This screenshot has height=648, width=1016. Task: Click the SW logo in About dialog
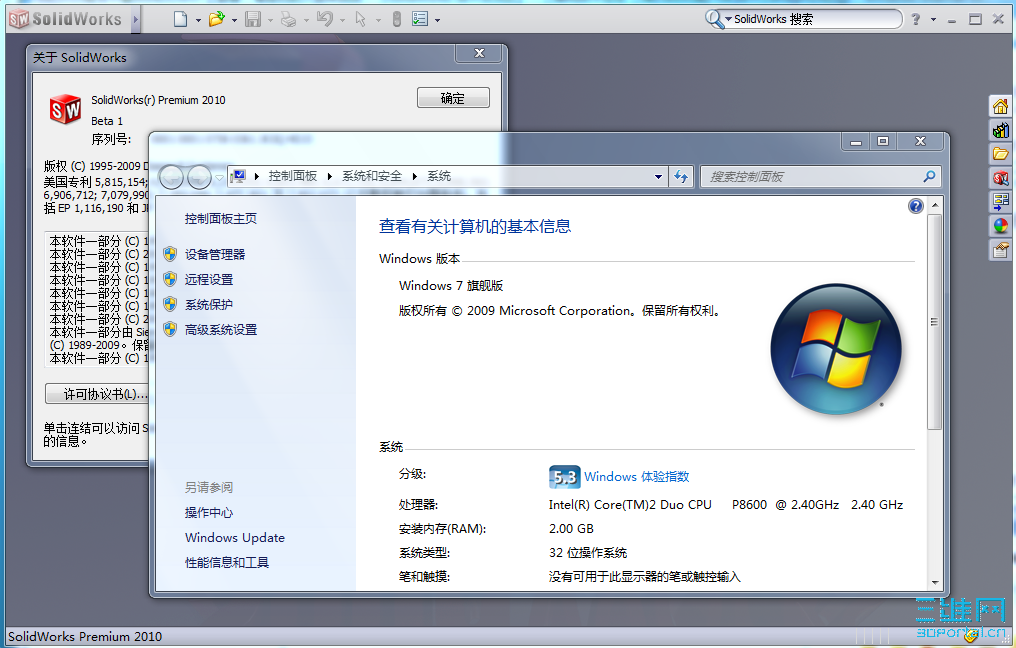(65, 110)
